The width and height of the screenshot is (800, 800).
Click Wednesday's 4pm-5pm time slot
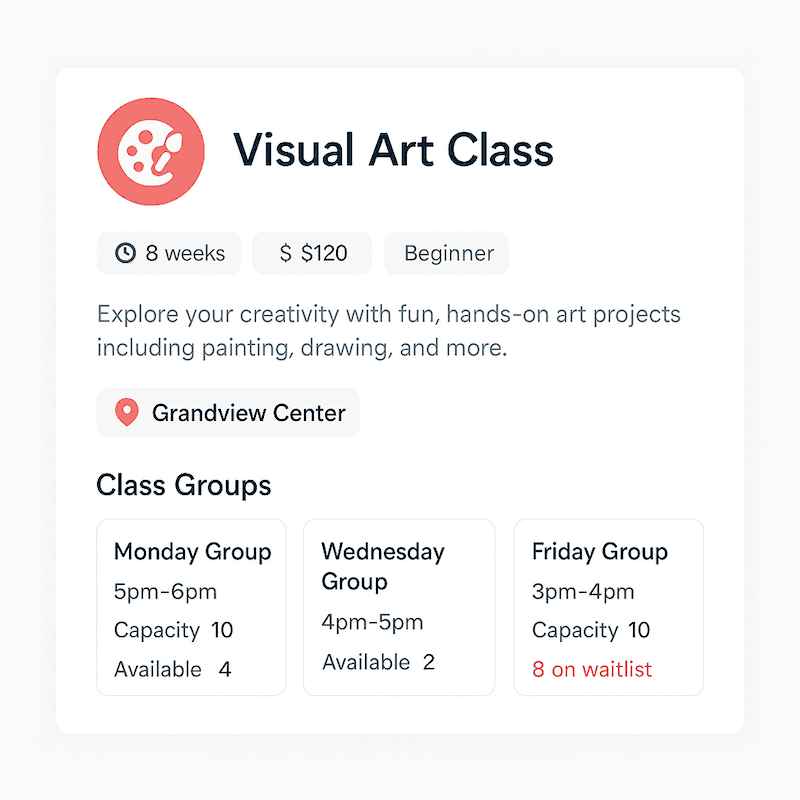point(372,622)
